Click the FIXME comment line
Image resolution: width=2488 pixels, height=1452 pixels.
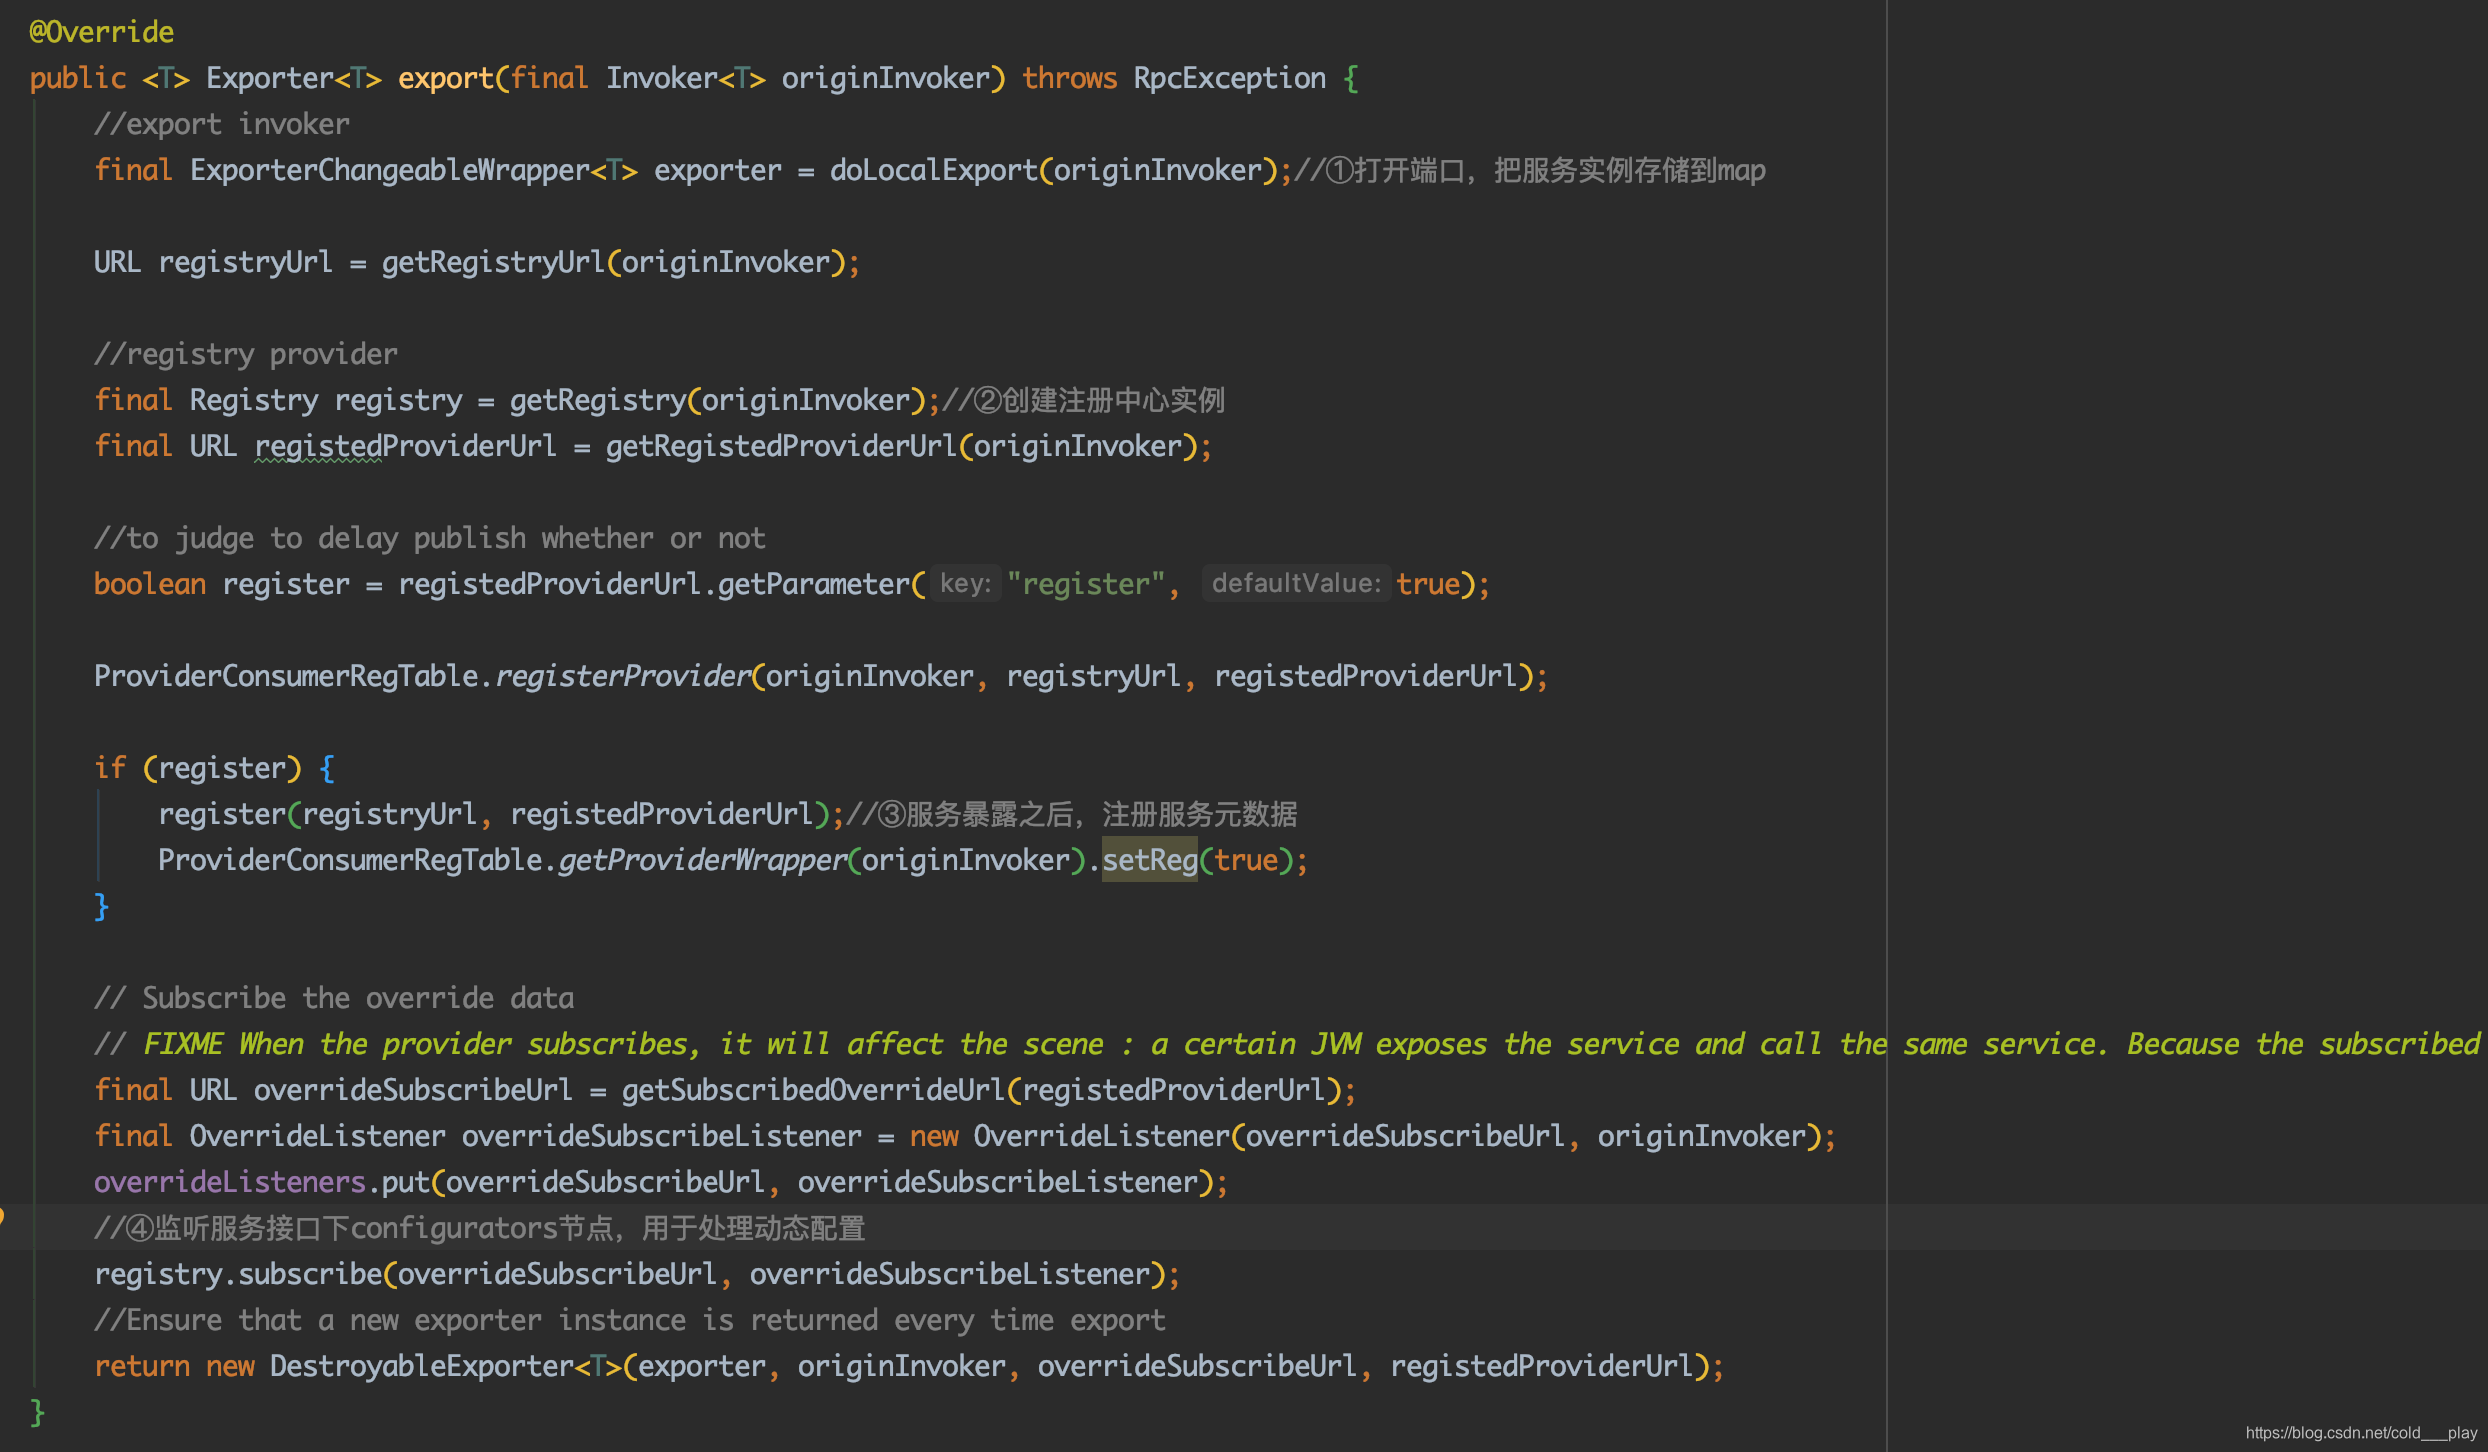pos(1287,1044)
